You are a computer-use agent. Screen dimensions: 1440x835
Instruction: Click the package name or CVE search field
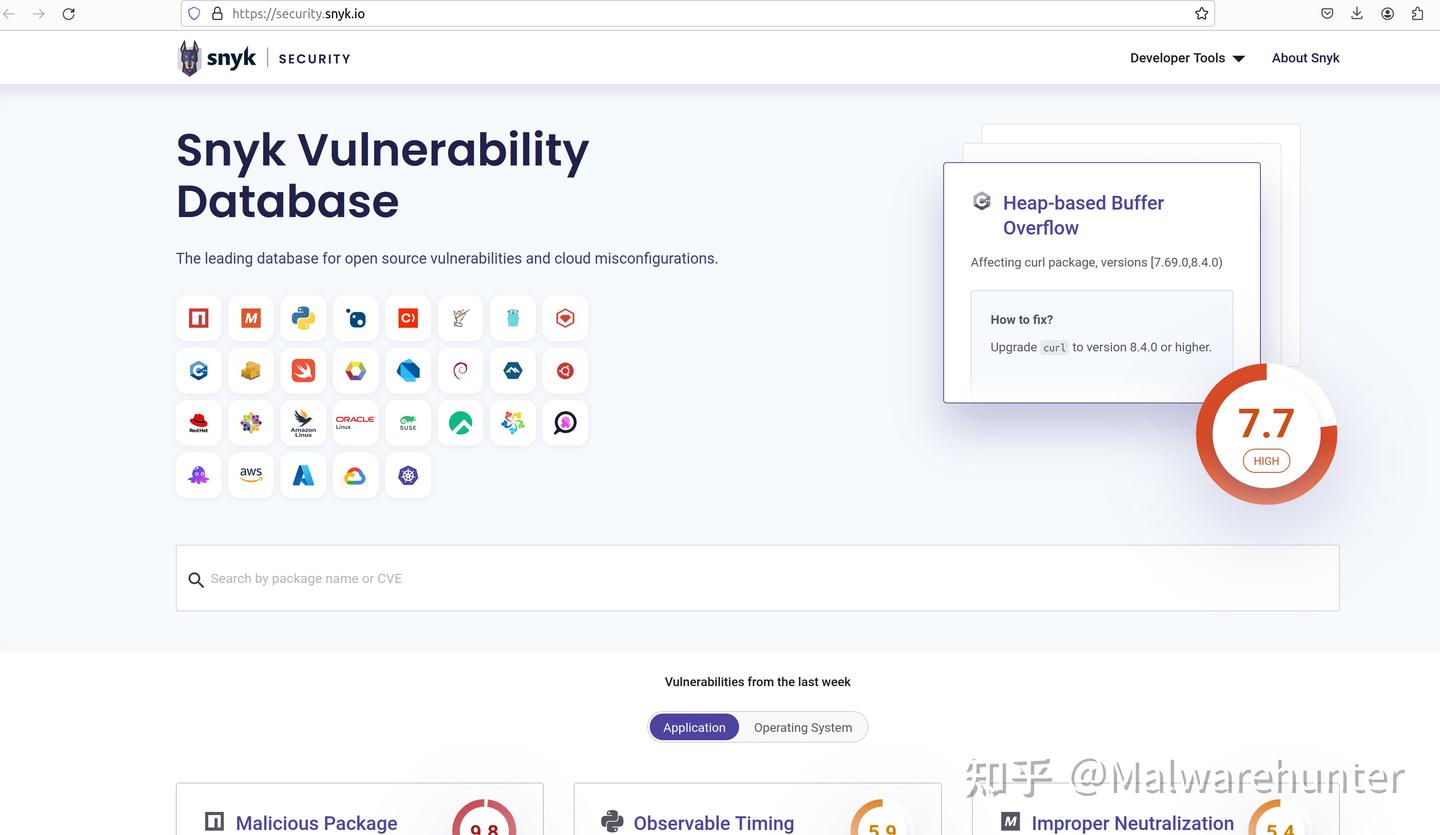coord(757,578)
